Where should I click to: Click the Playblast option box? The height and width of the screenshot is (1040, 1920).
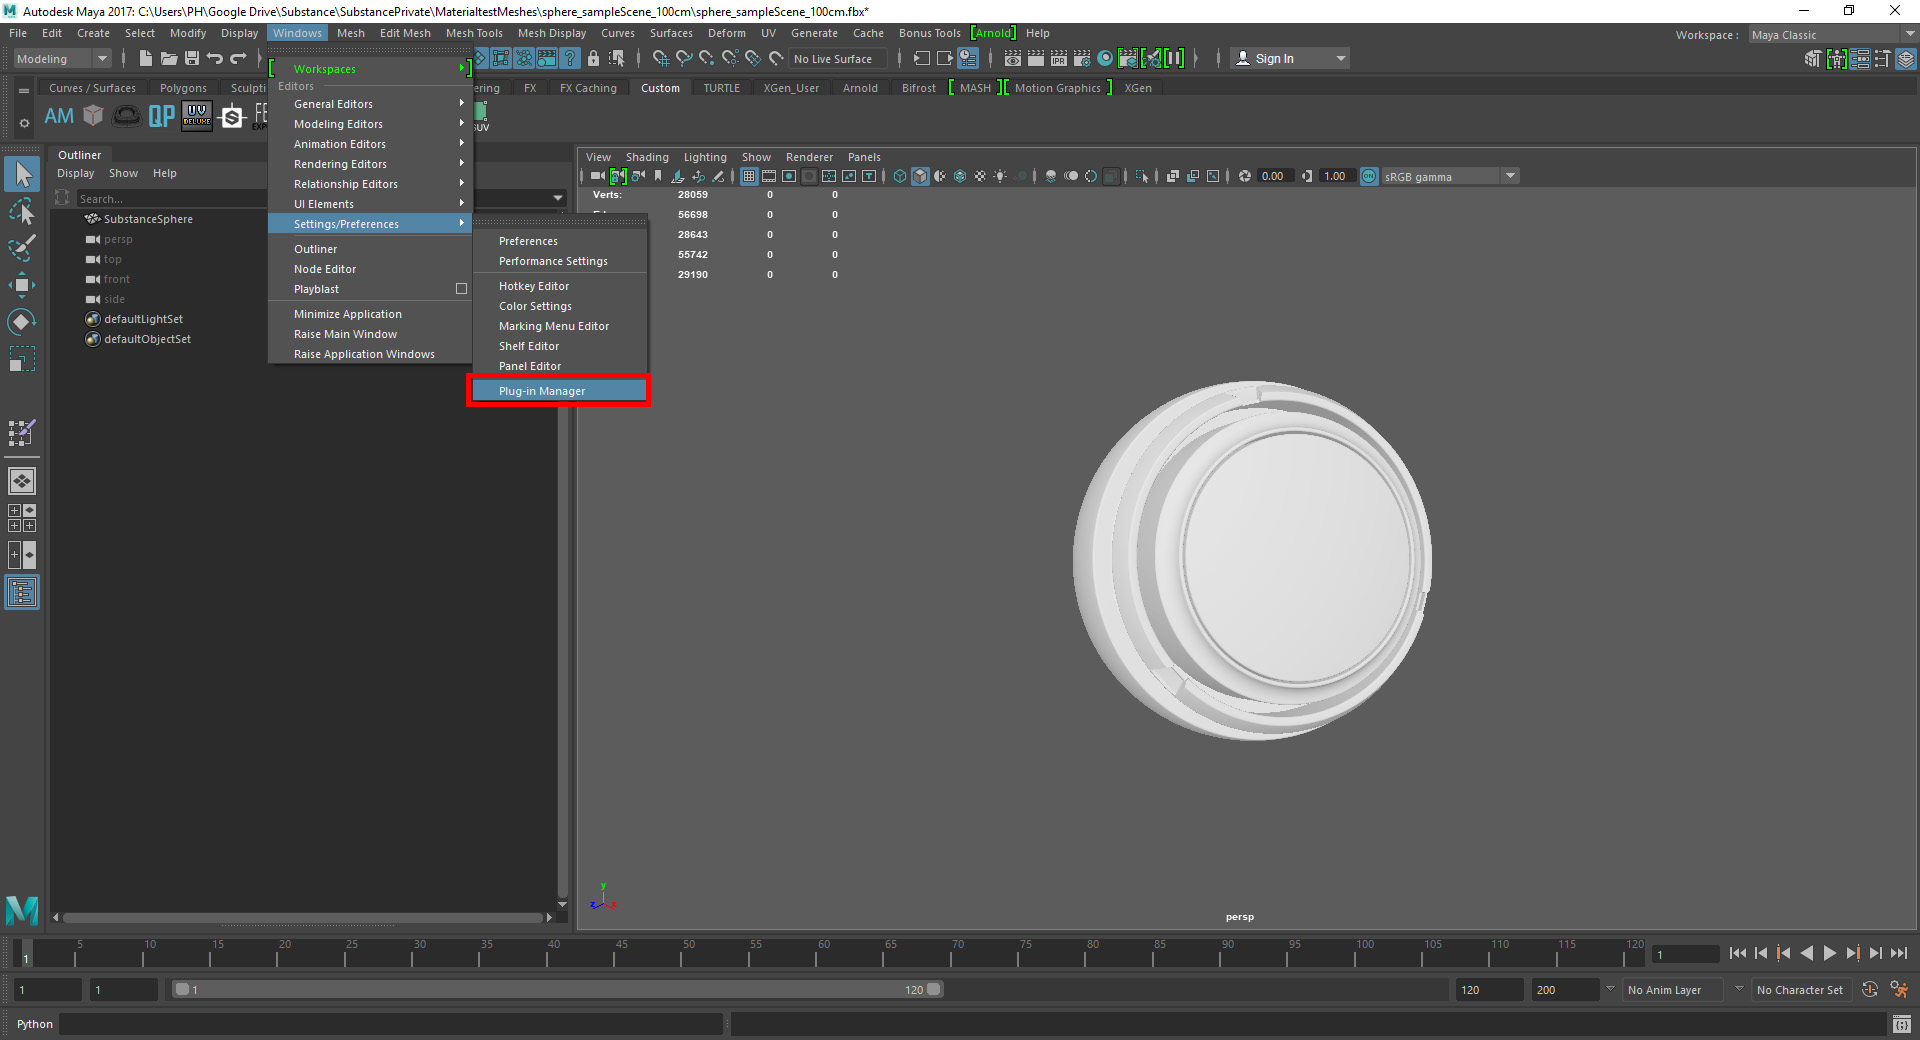461,289
